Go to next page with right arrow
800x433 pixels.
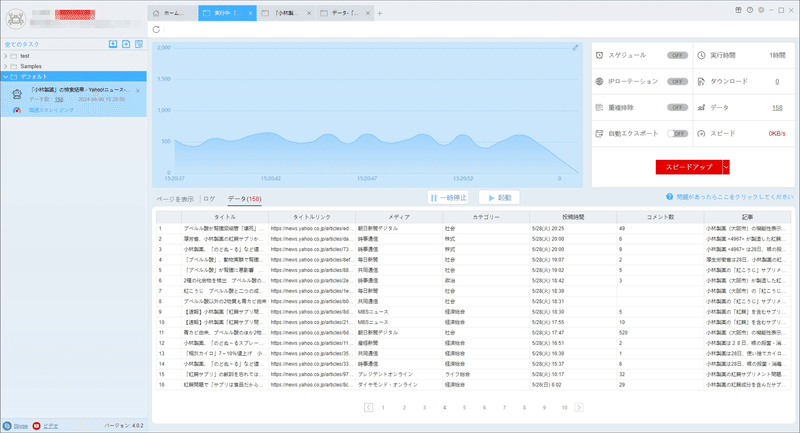(x=579, y=407)
